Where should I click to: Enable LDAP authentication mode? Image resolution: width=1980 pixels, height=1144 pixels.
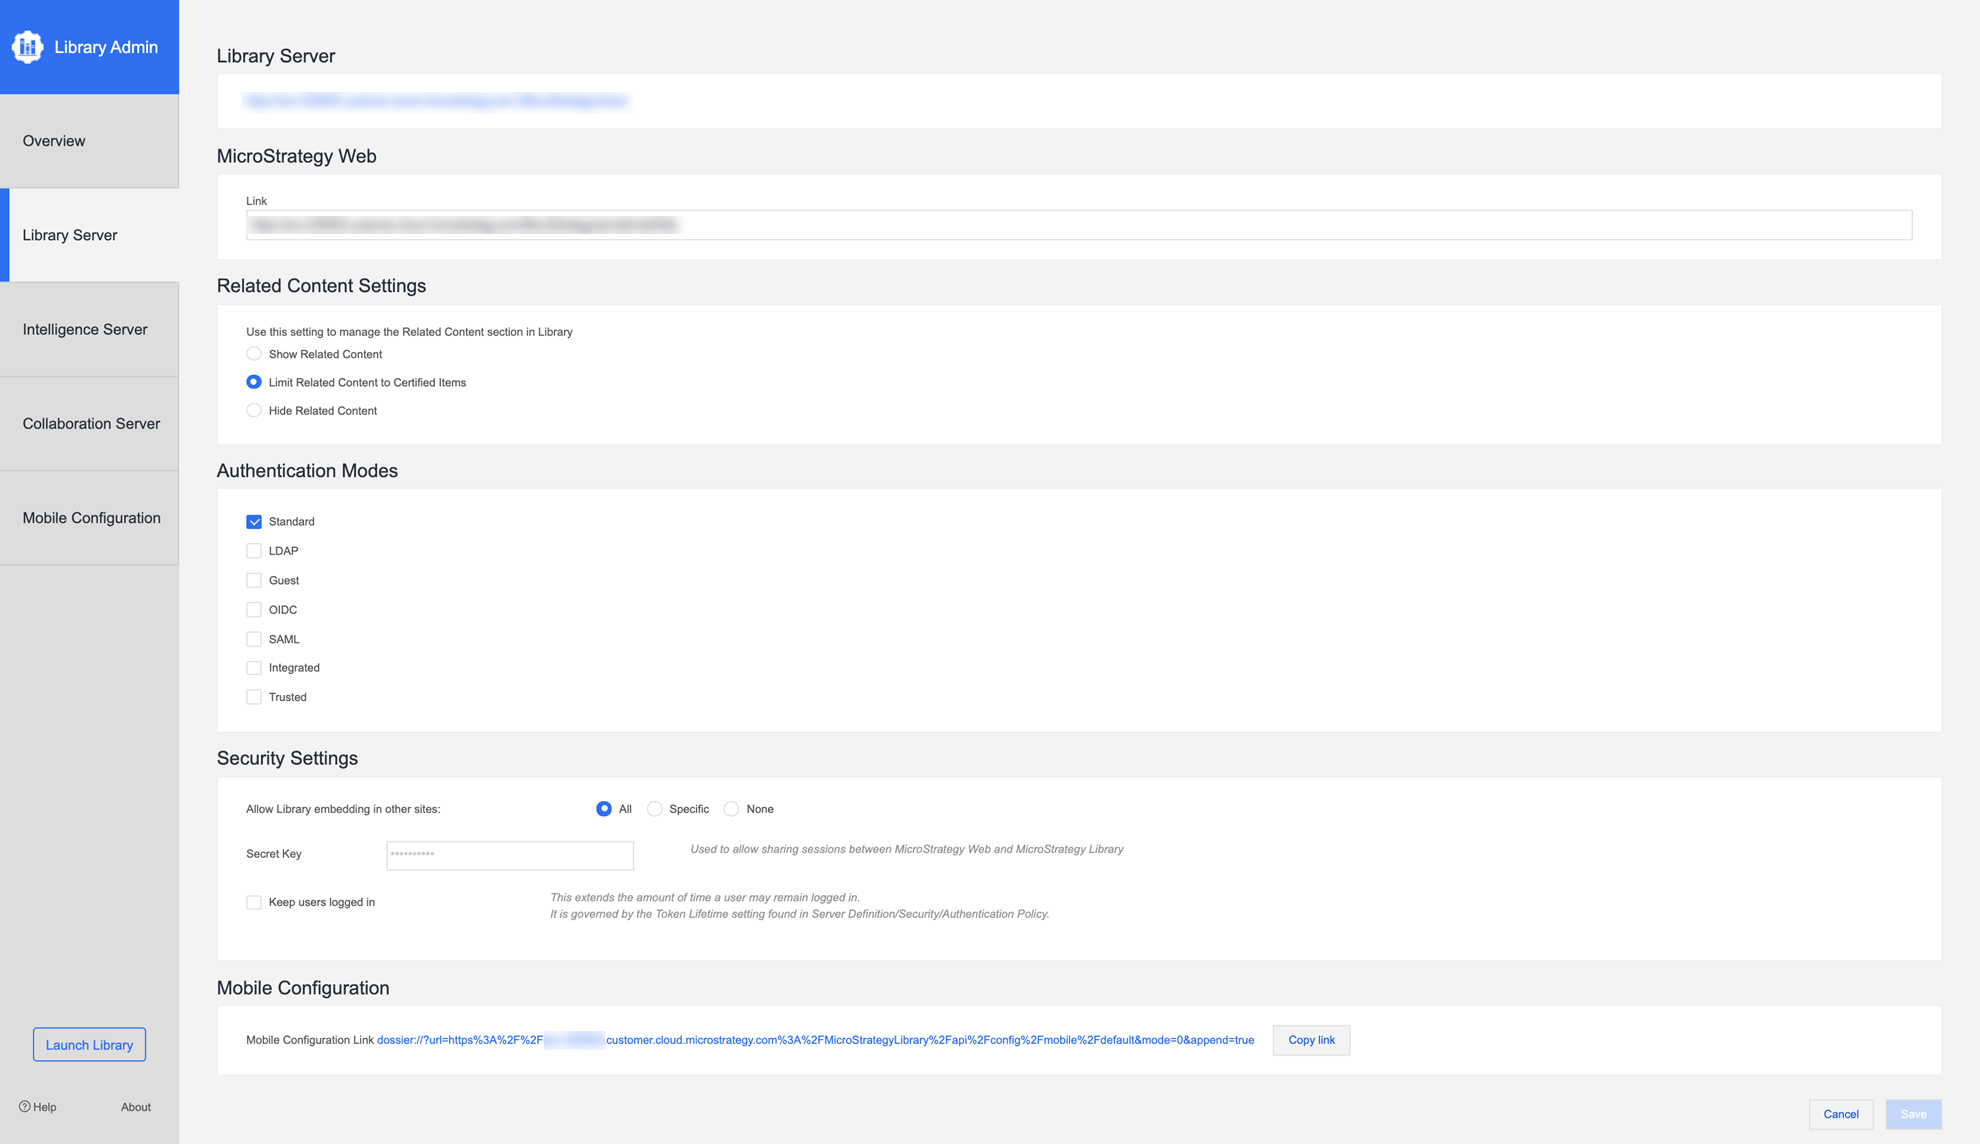pos(254,551)
